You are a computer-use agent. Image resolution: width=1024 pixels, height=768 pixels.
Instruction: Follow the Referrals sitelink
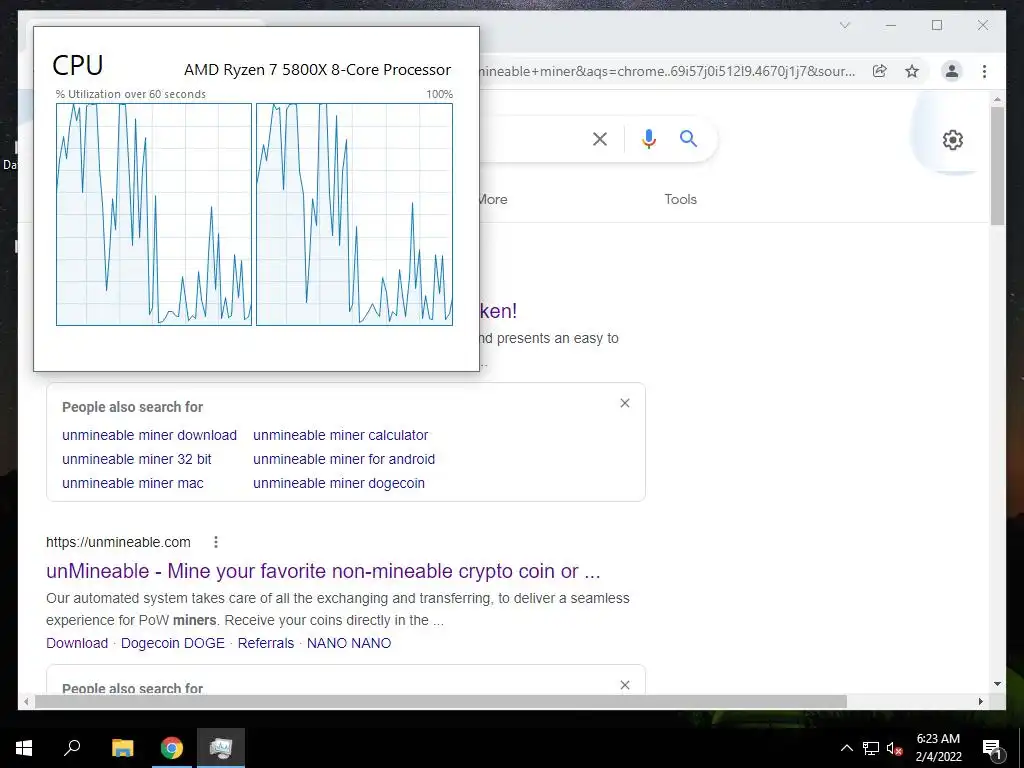pos(266,643)
